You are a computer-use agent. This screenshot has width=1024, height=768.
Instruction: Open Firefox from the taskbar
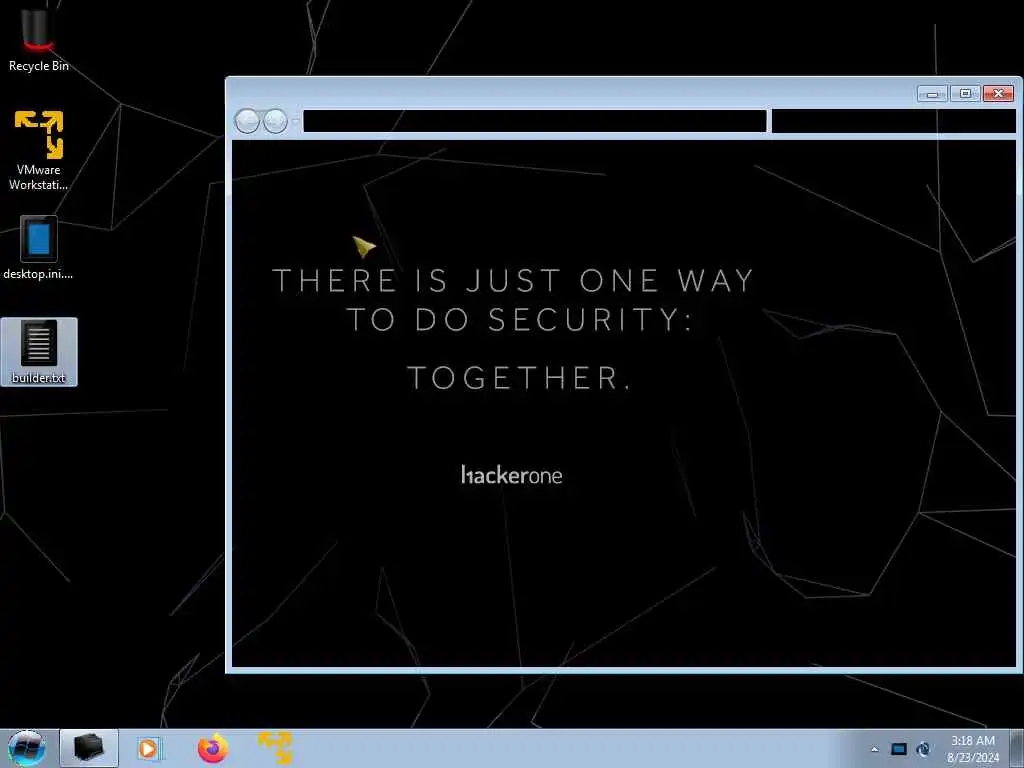tap(213, 748)
